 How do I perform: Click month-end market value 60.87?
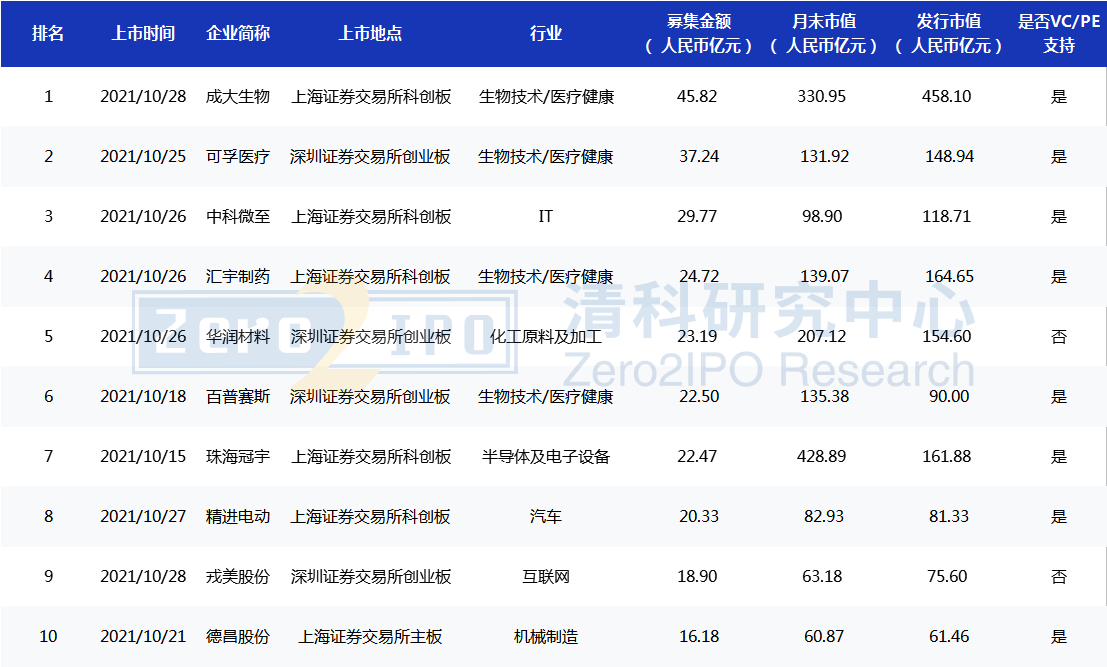point(824,637)
